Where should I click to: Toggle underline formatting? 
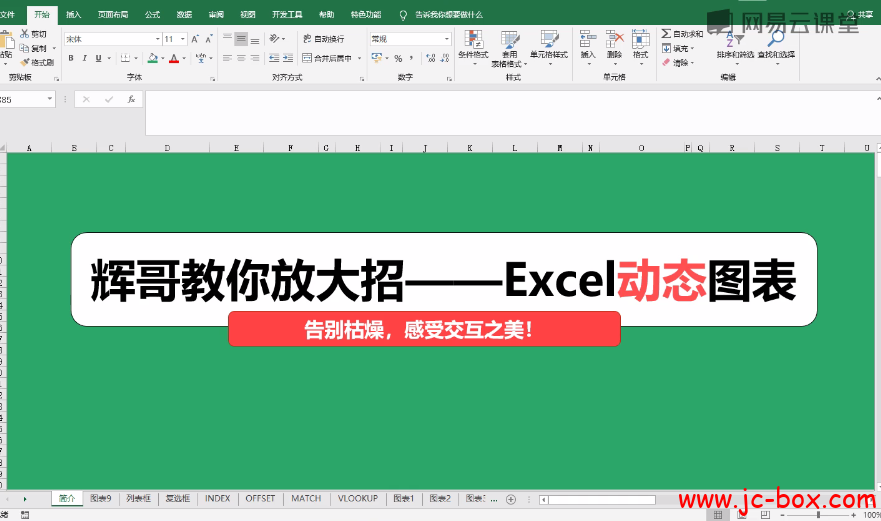[x=98, y=58]
